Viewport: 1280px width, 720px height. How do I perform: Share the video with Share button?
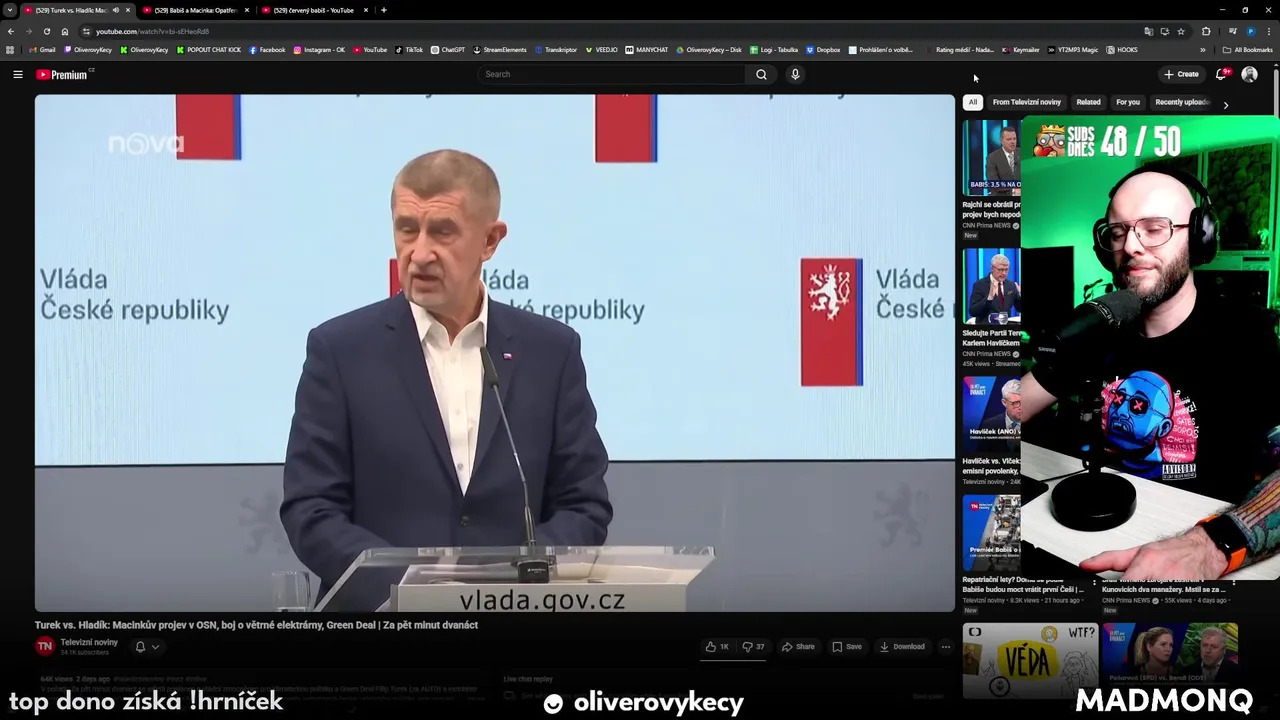click(798, 647)
